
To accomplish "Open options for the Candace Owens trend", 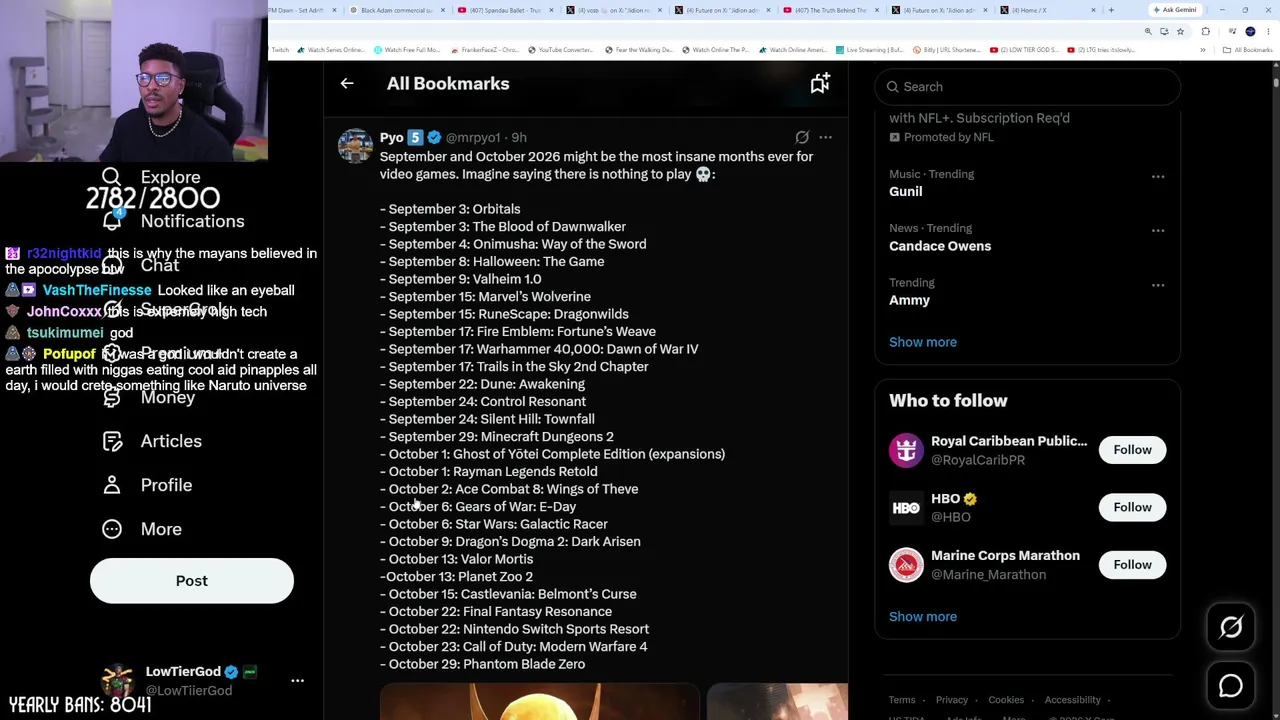I will [1158, 231].
